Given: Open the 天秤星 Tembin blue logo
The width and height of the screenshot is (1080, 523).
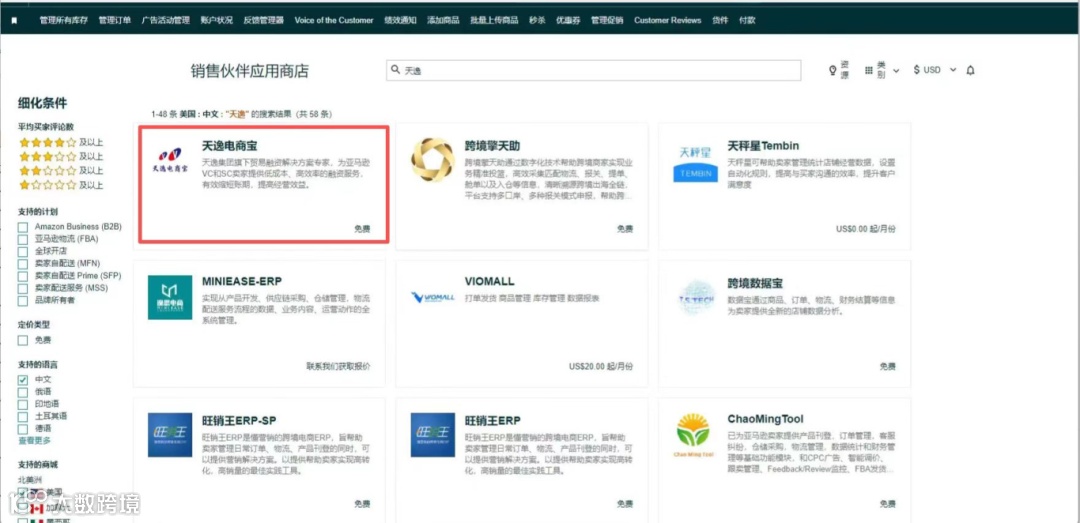Looking at the screenshot, I should (695, 164).
